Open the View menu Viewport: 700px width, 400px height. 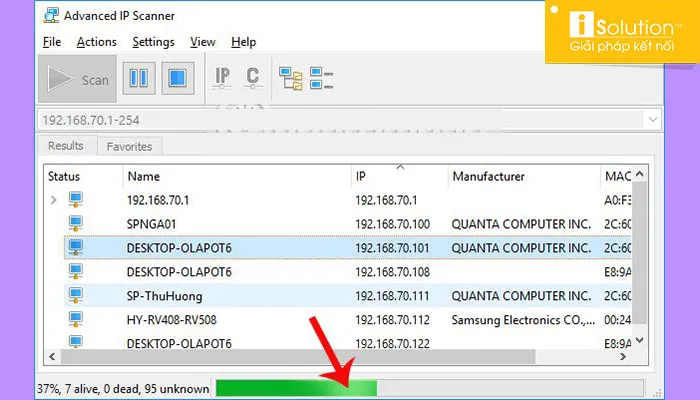tap(203, 42)
